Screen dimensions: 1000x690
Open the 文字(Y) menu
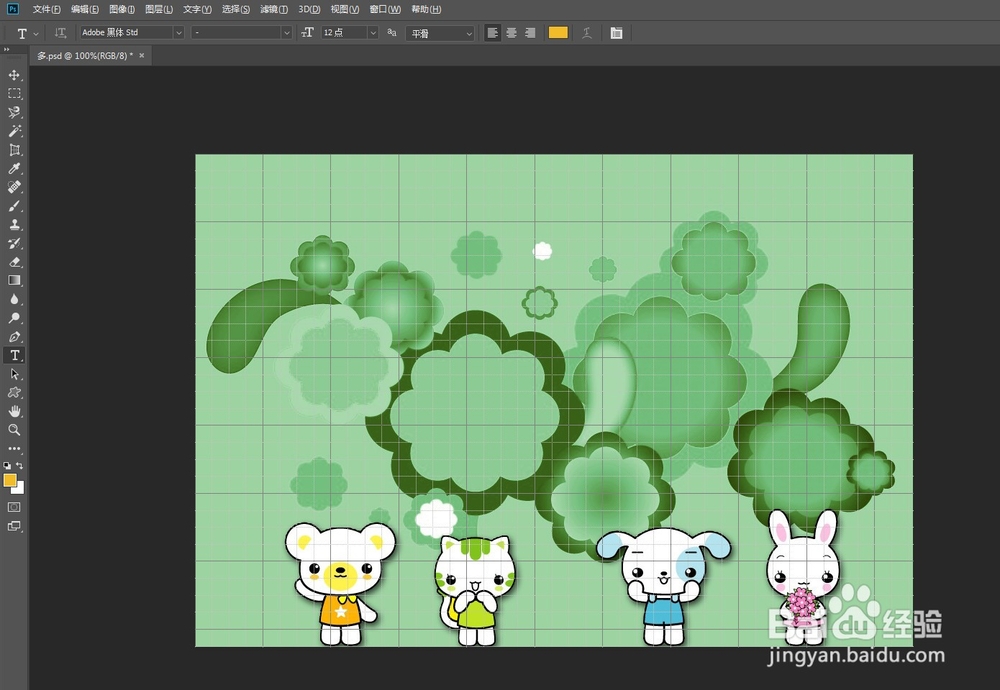[197, 9]
